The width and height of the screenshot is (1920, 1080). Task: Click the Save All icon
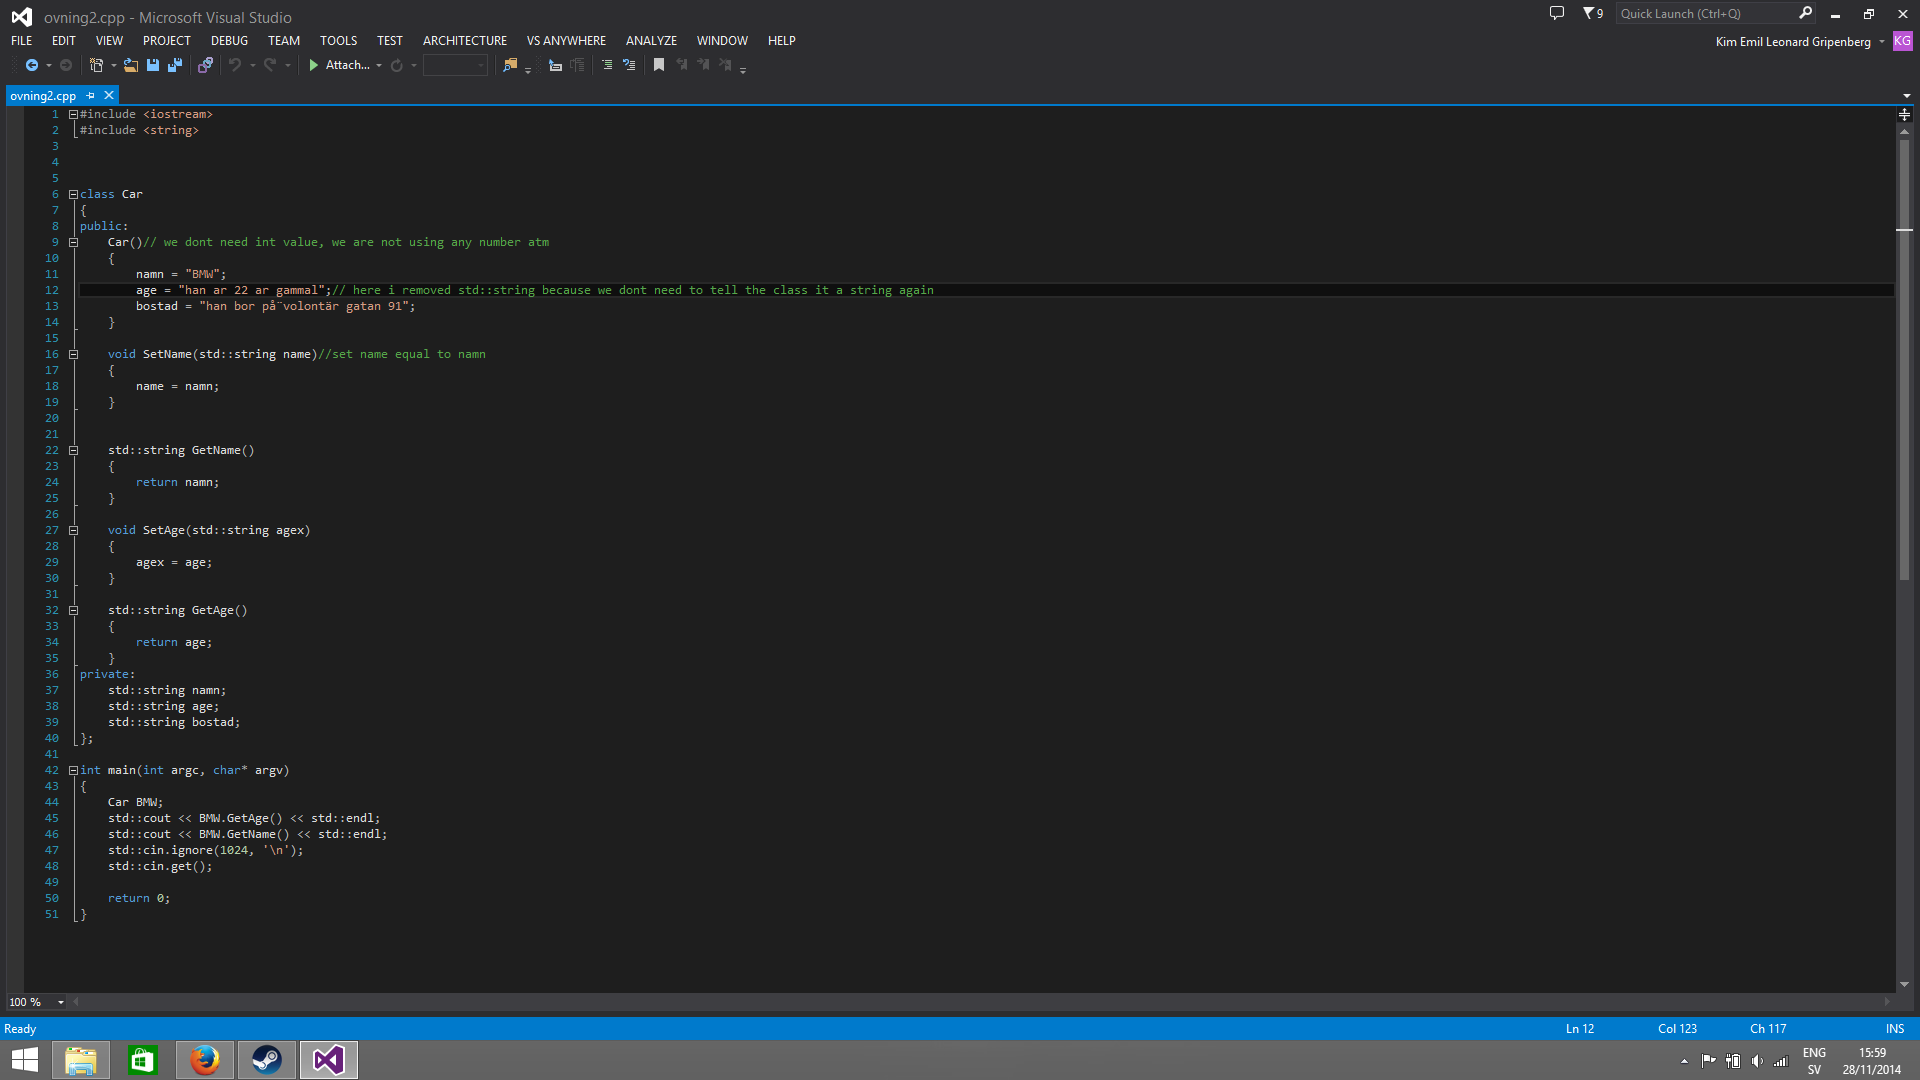click(x=175, y=65)
